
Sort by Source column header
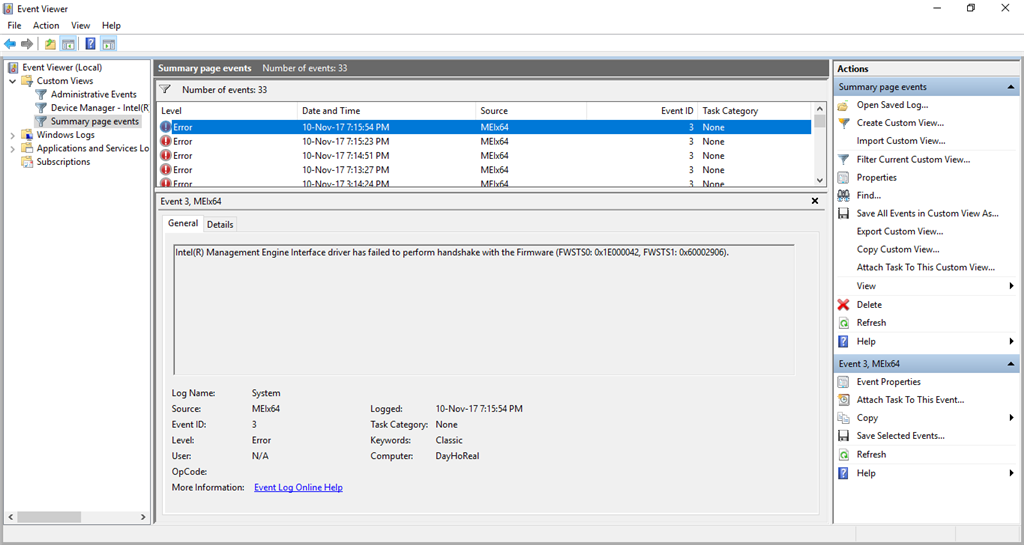(531, 111)
